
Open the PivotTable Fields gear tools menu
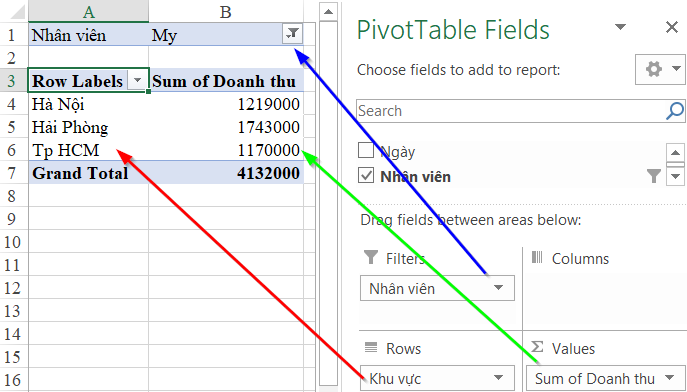tap(660, 69)
